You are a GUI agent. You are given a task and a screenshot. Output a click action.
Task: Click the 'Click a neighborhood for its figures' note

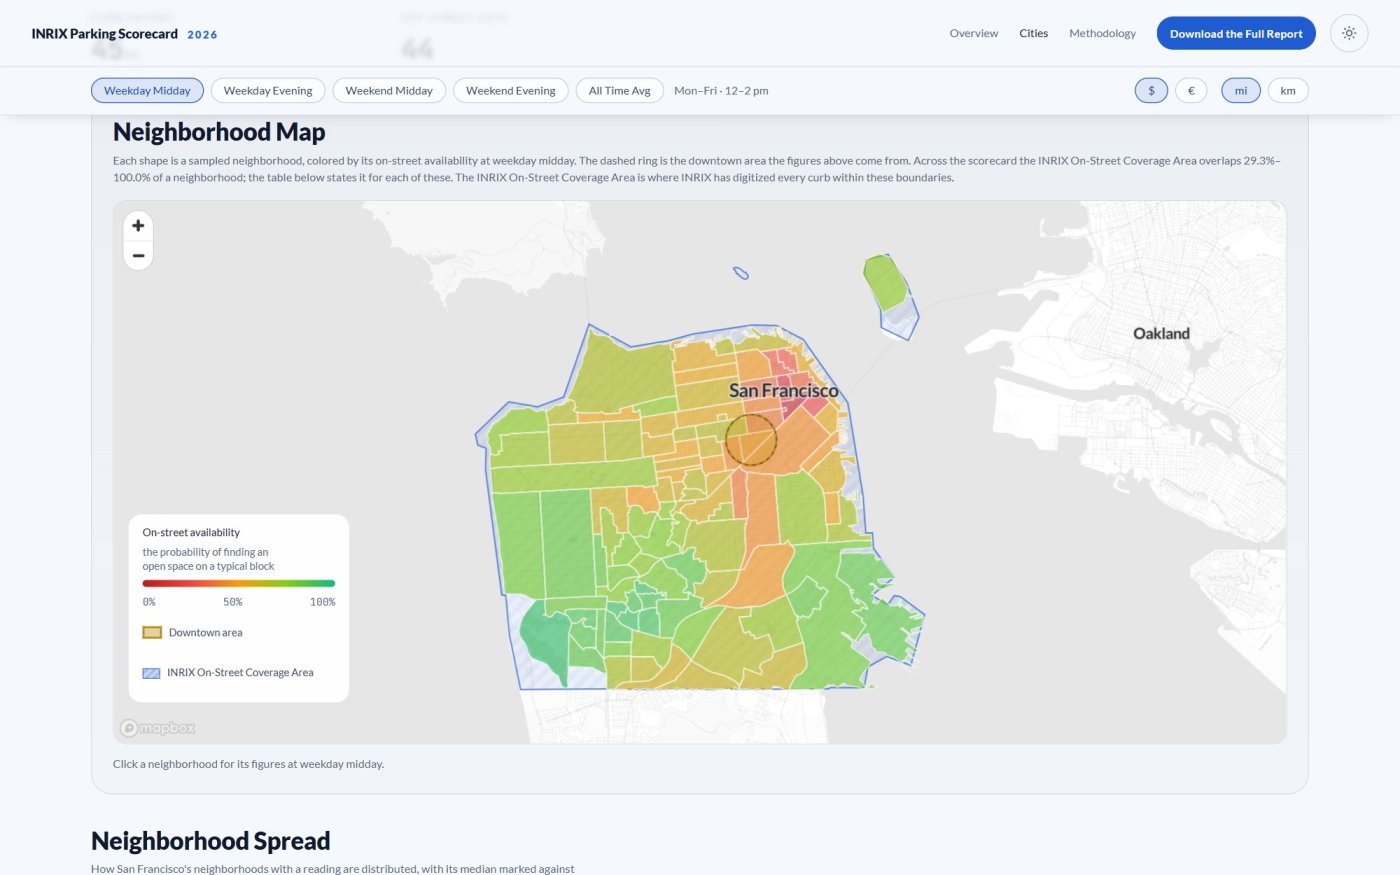tap(248, 764)
